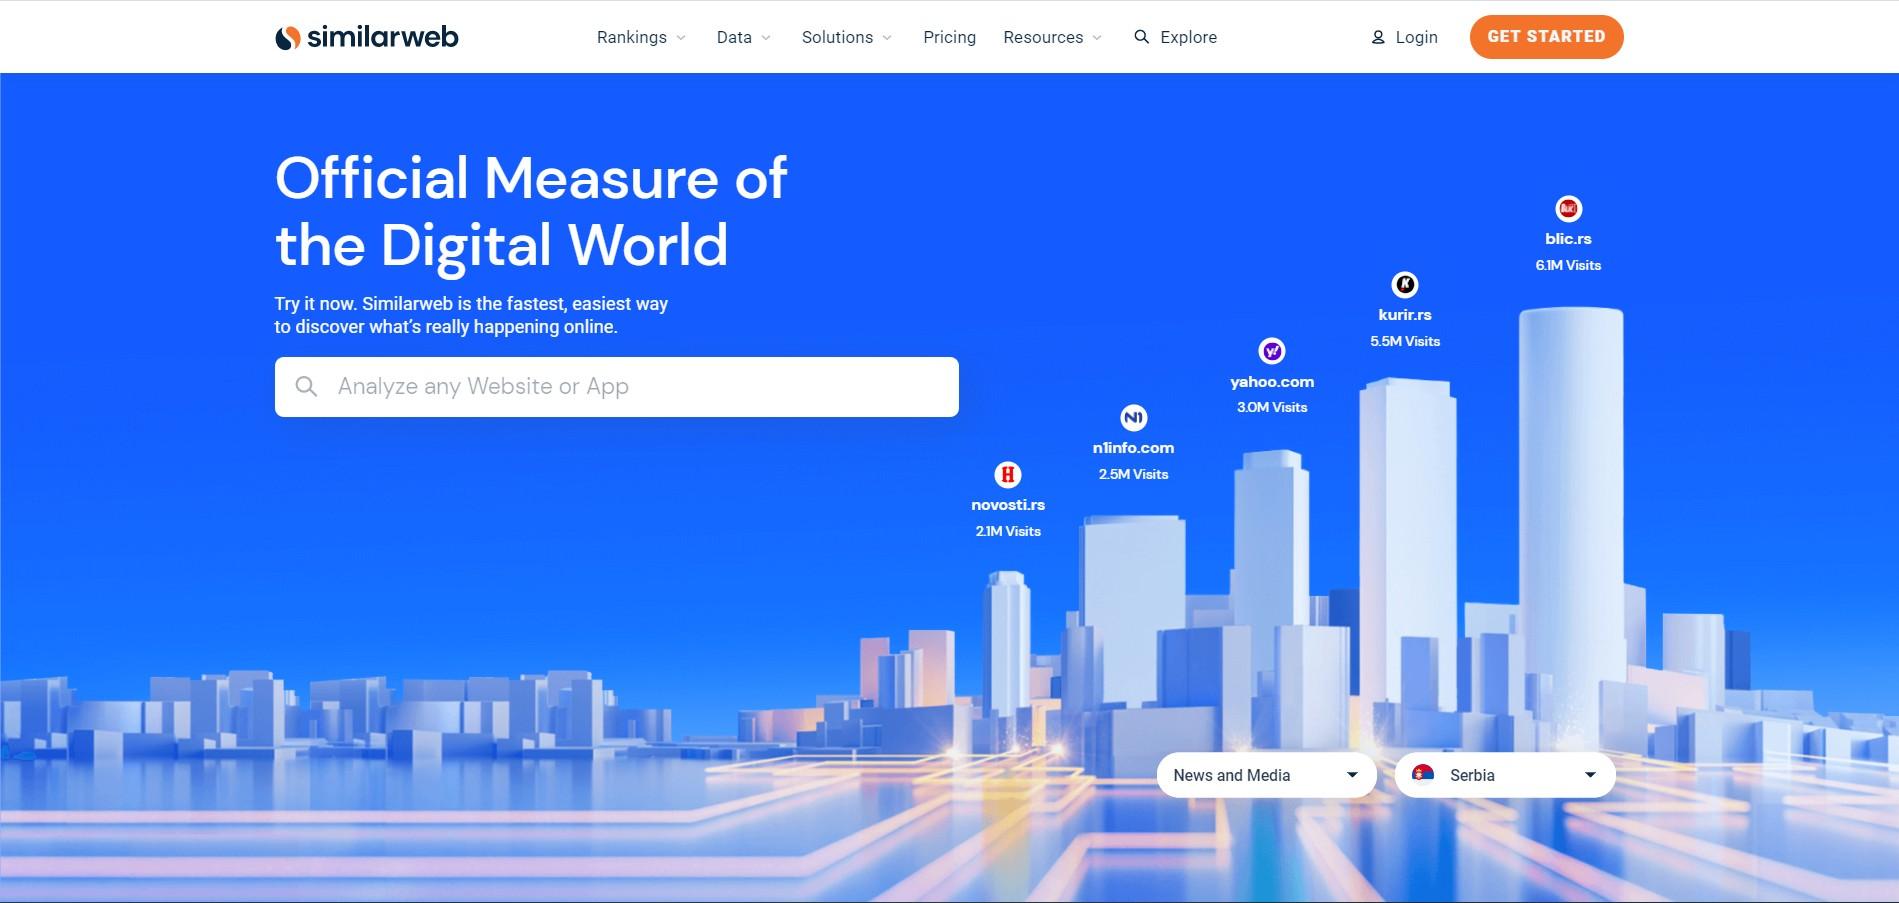Image resolution: width=1899 pixels, height=903 pixels.
Task: Focus the Analyze any Website or App field
Action: (616, 387)
